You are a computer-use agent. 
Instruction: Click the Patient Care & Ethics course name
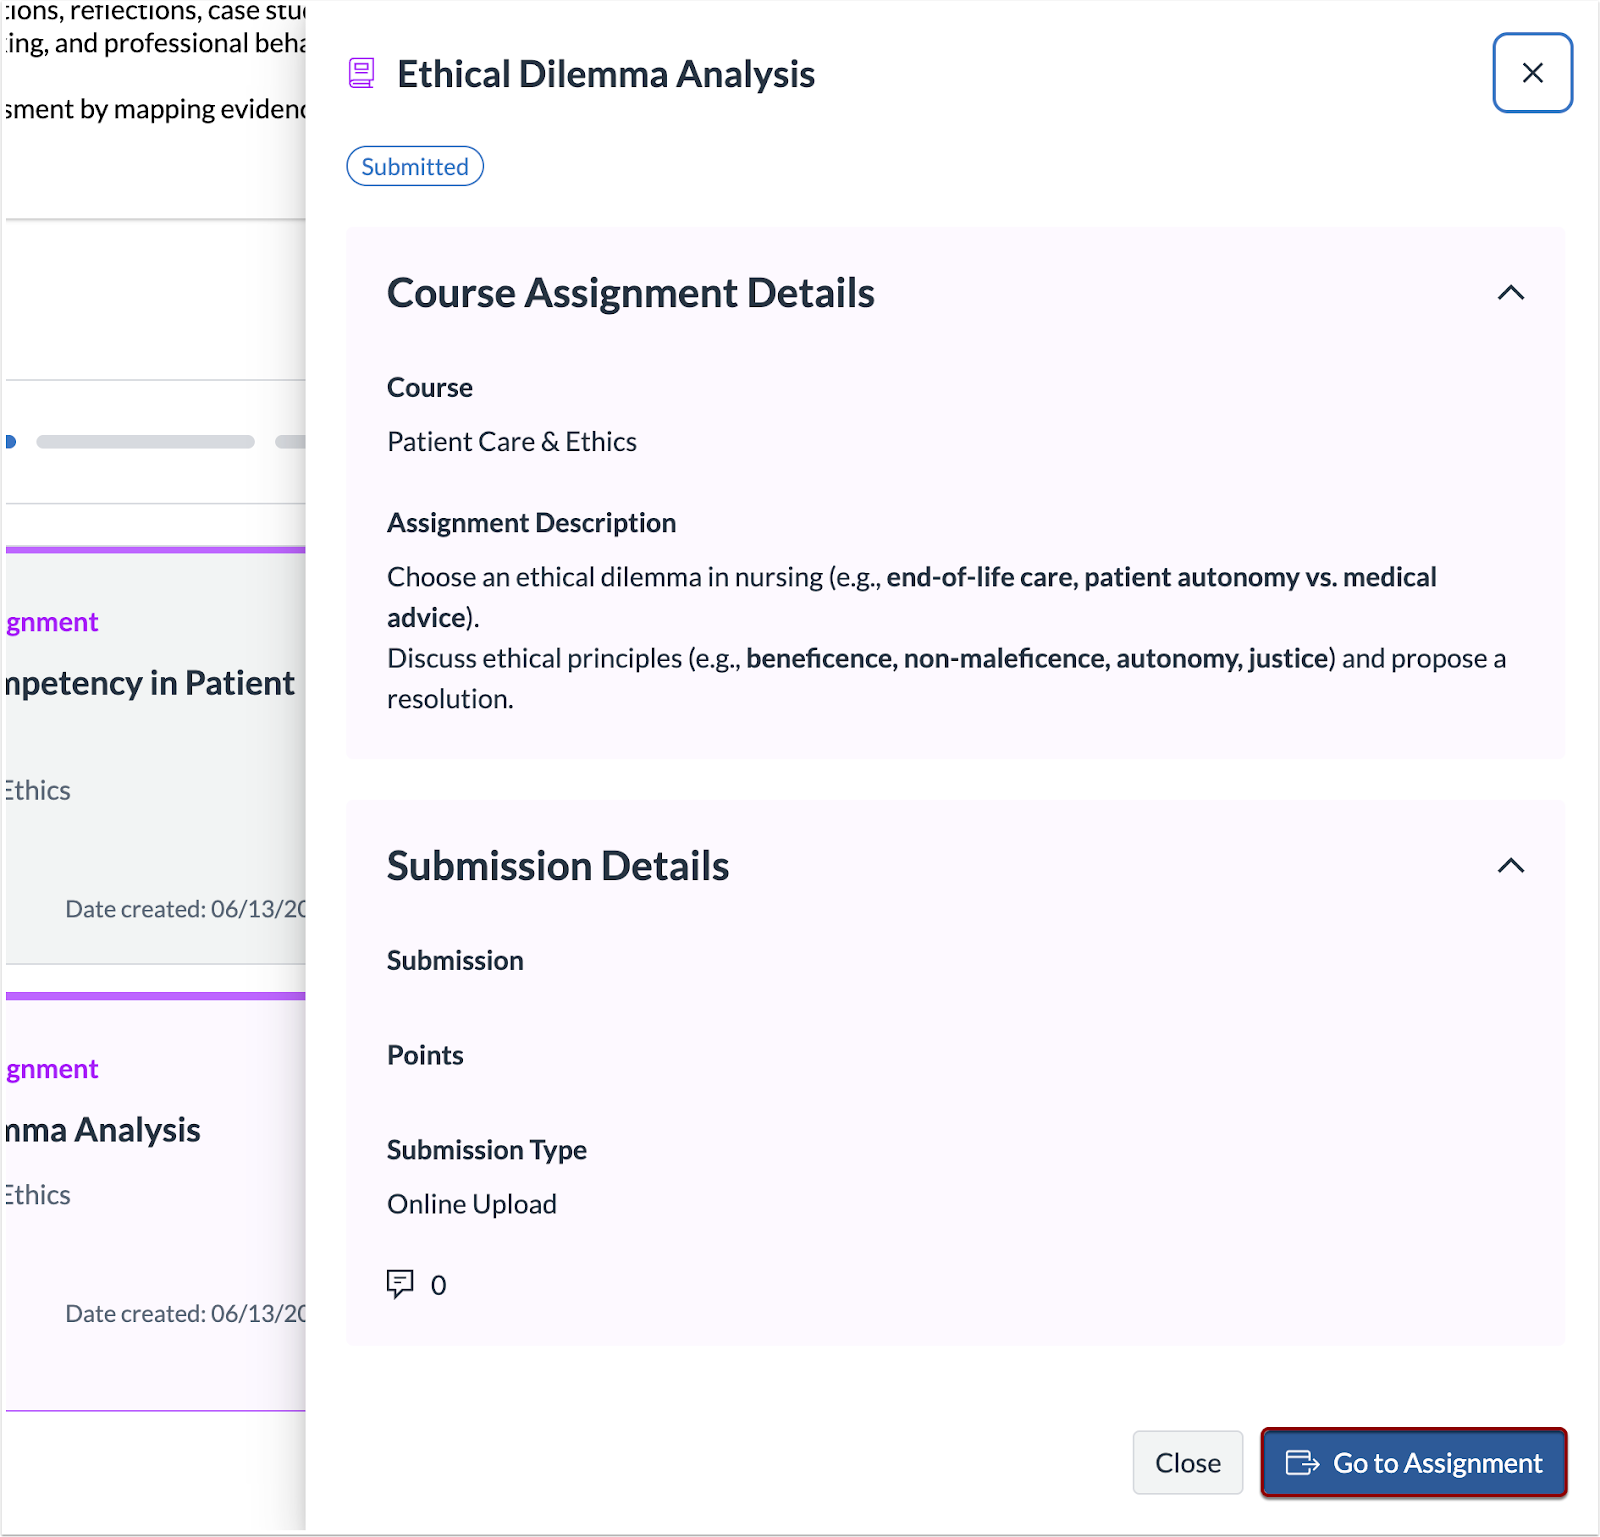511,442
